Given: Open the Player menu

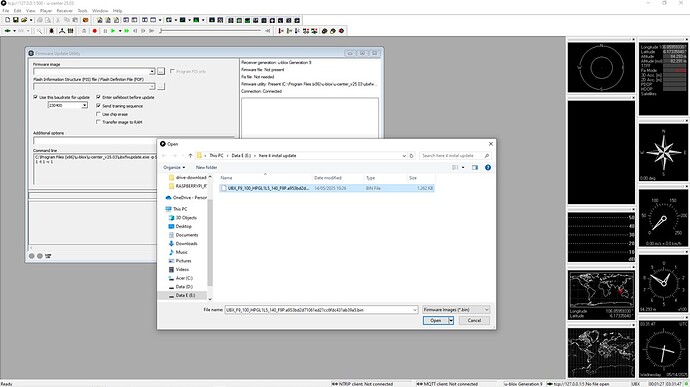Looking at the screenshot, I should pos(46,11).
